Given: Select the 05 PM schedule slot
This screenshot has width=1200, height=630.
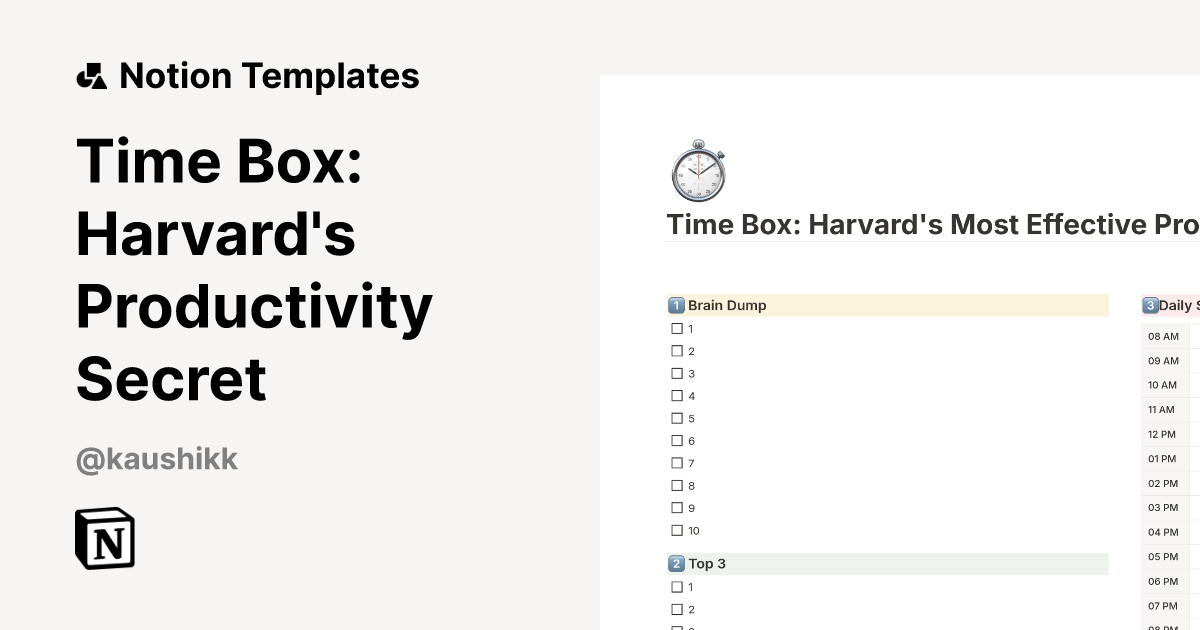Looking at the screenshot, I should [1162, 556].
